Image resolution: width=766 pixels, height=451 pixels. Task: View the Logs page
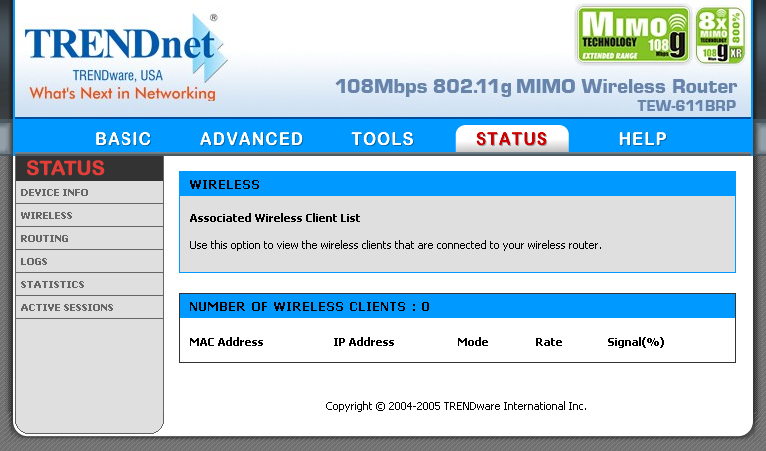point(89,261)
